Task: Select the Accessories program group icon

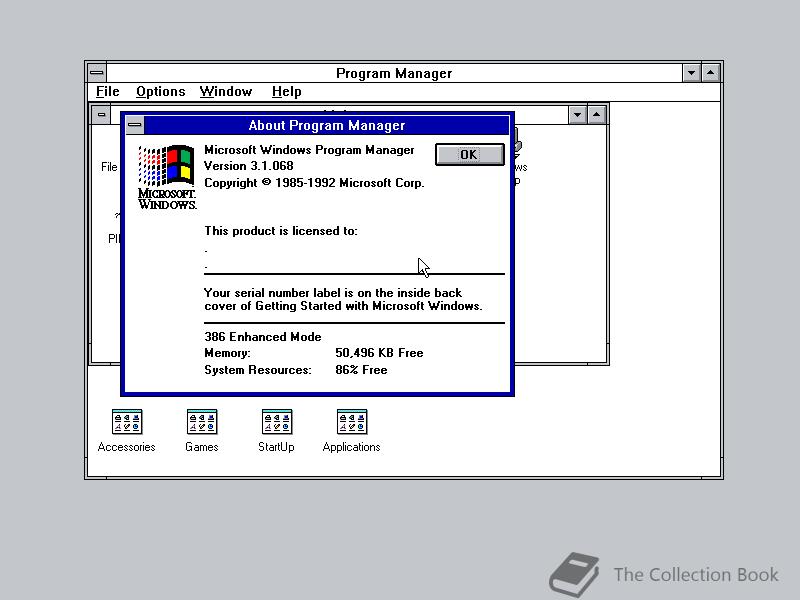Action: click(127, 421)
